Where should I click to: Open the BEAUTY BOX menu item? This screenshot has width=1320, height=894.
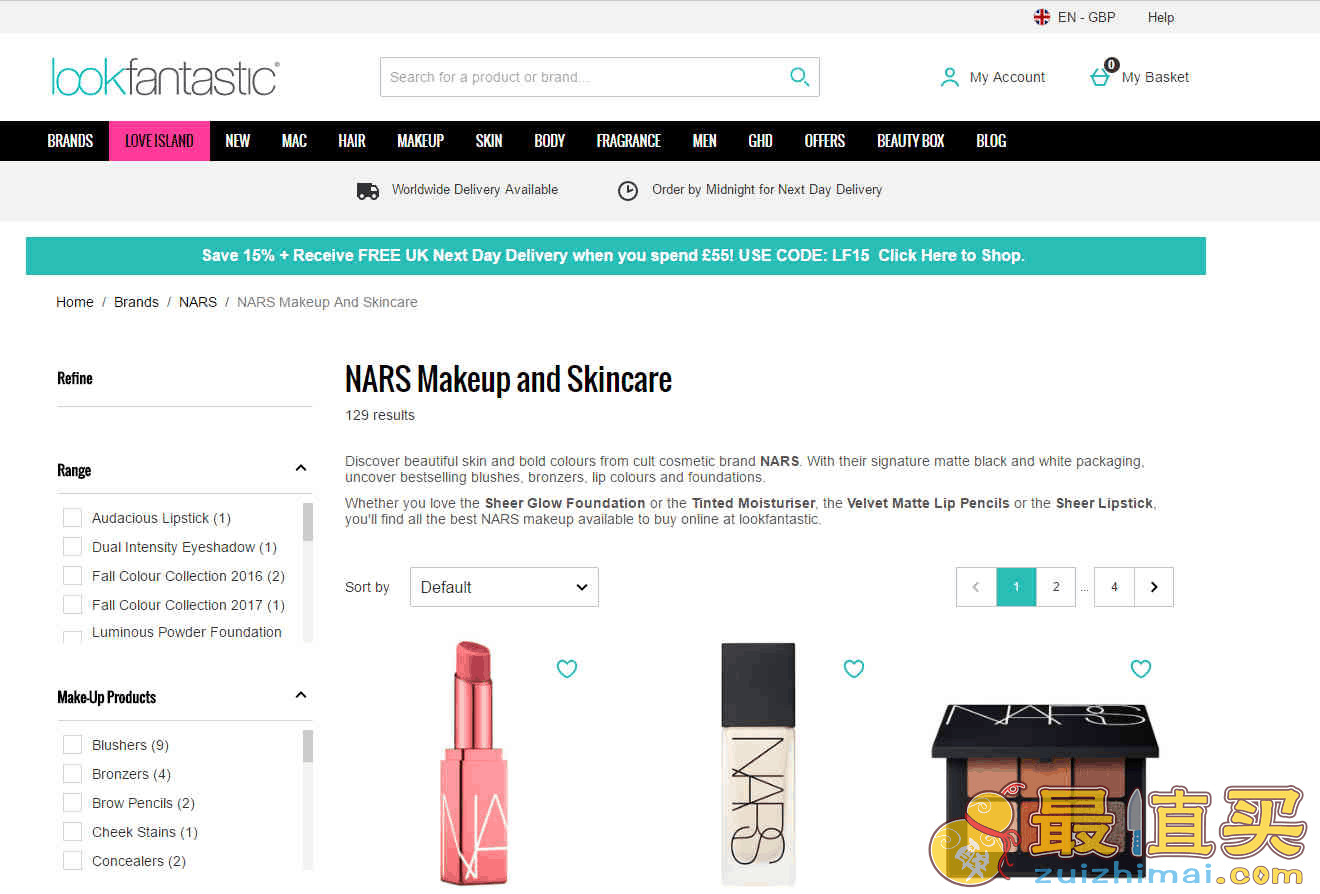click(x=910, y=141)
